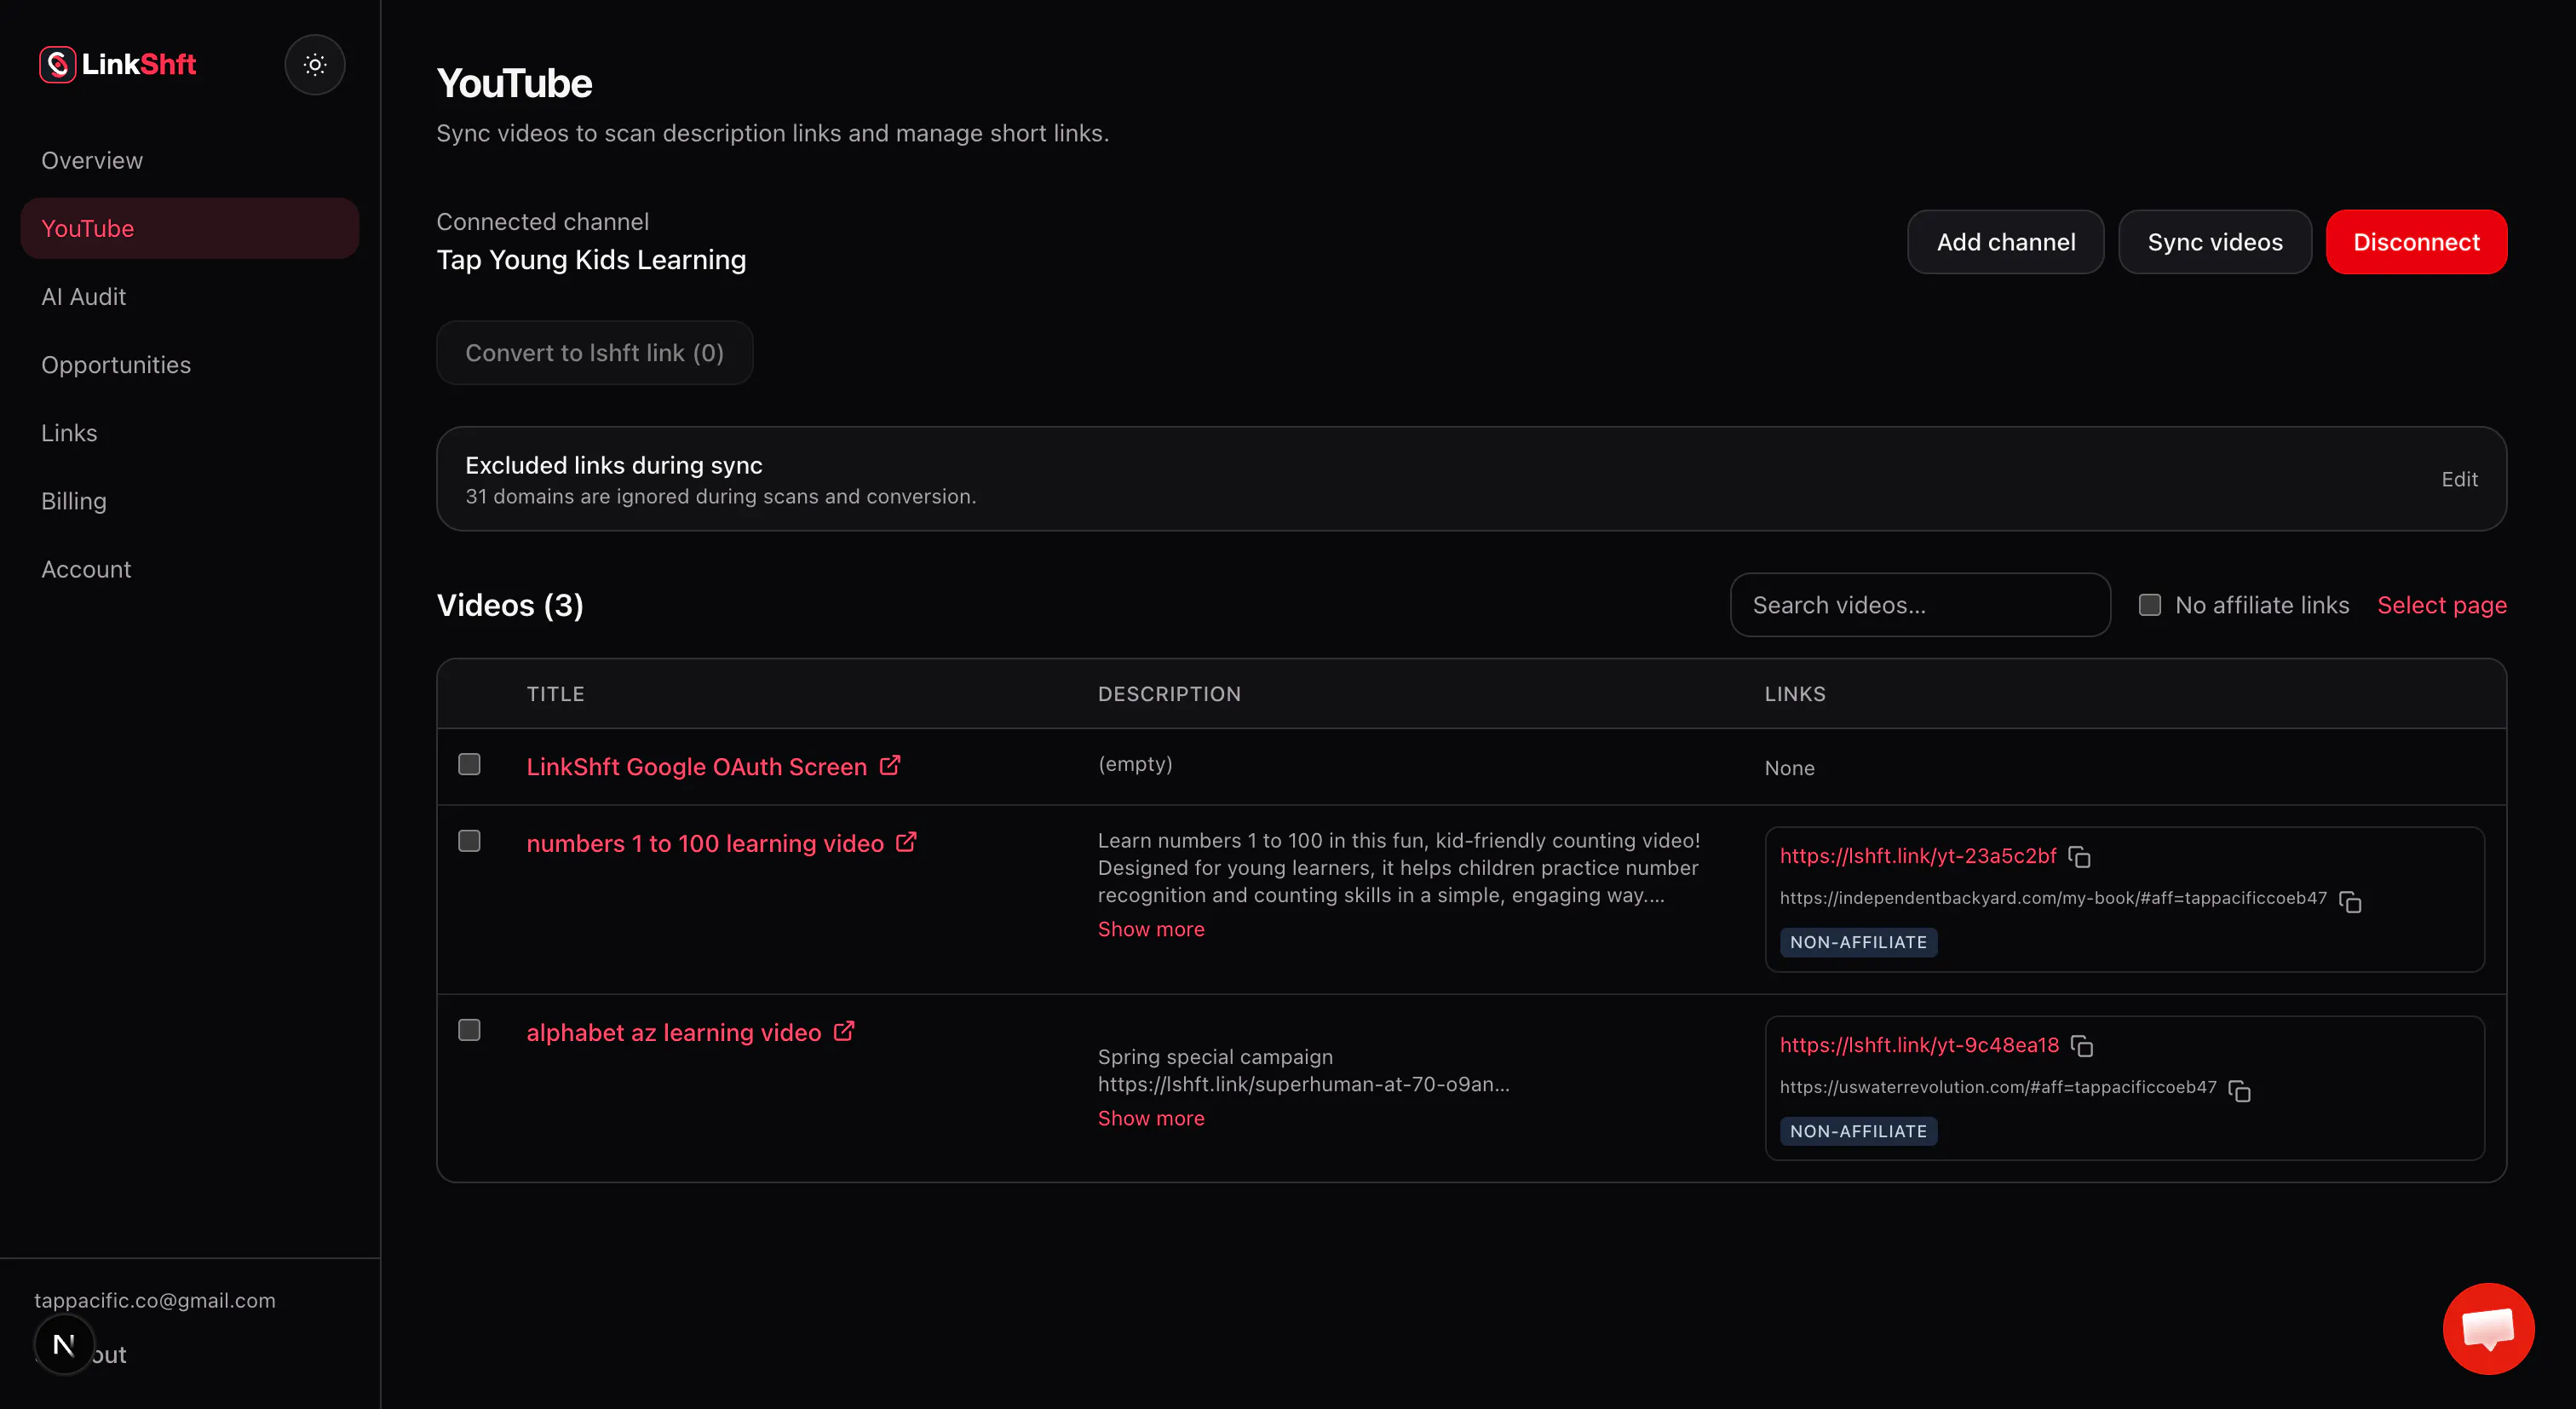Viewport: 2576px width, 1409px height.
Task: Navigate to Opportunities in the sidebar
Action: (x=190, y=364)
